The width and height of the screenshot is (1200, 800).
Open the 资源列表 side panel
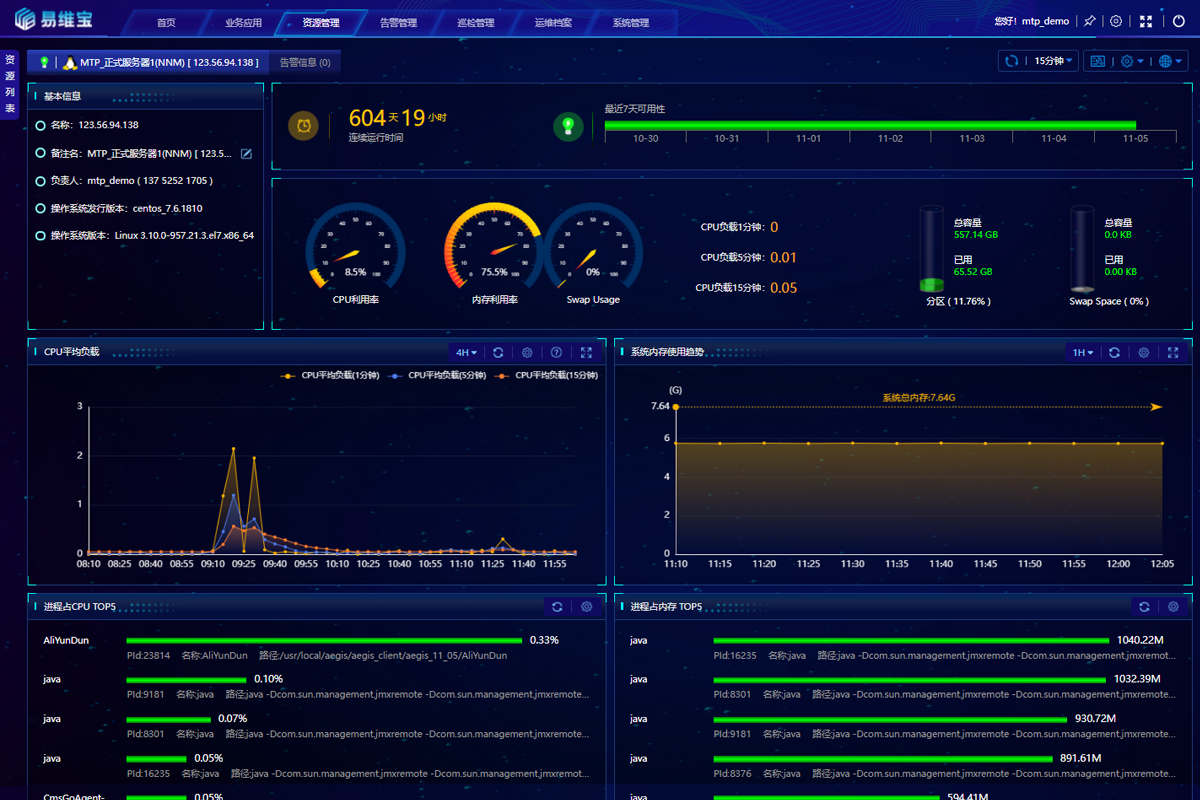(x=10, y=85)
